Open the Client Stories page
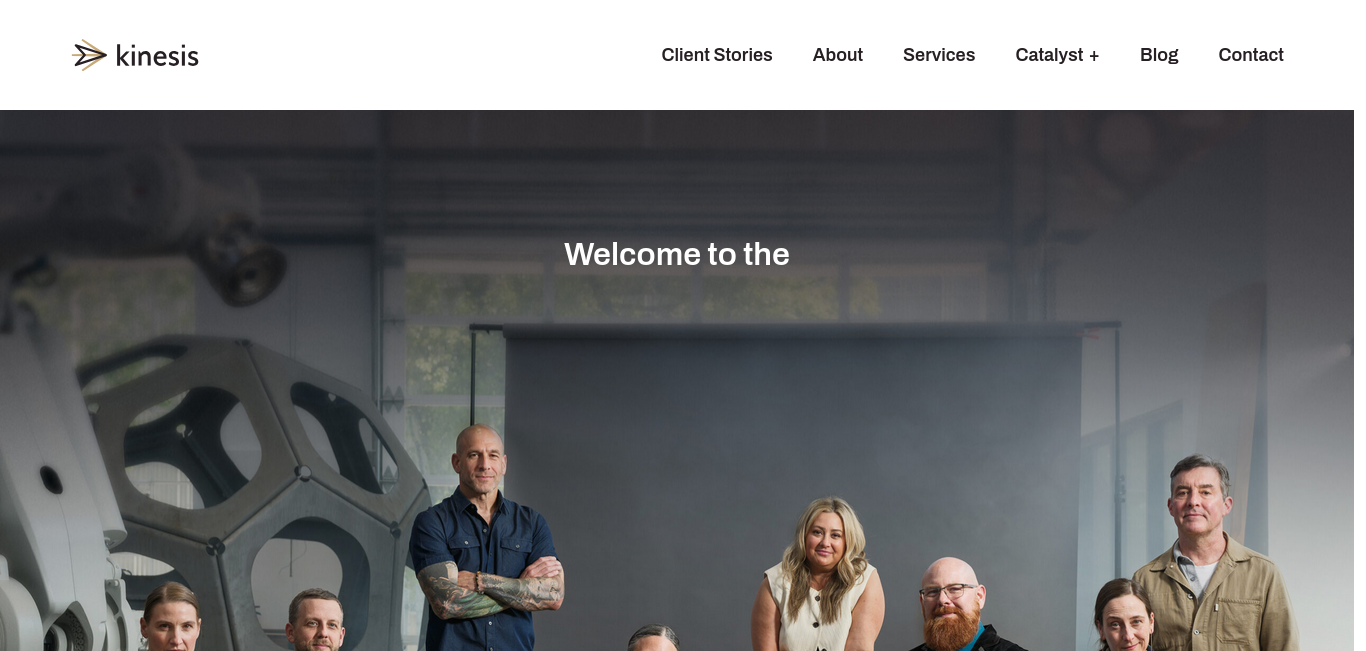The width and height of the screenshot is (1366, 651). point(717,55)
